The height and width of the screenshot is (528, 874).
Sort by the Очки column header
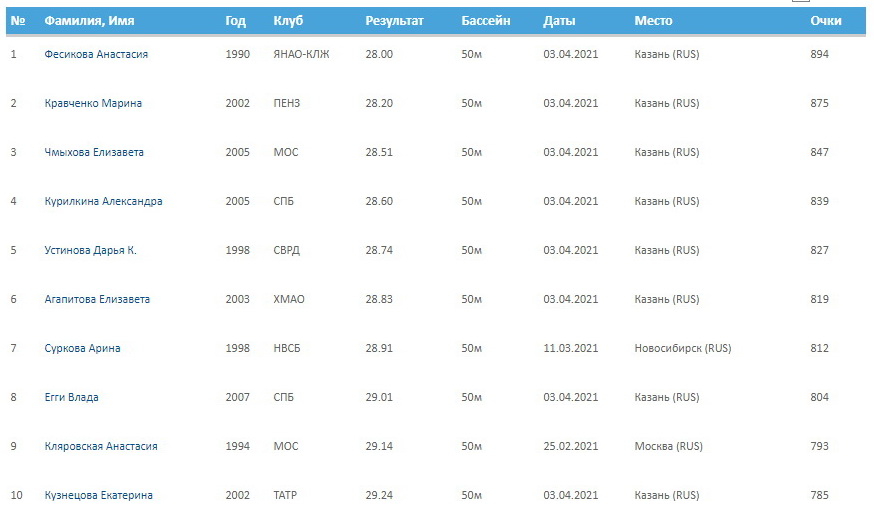pos(826,21)
